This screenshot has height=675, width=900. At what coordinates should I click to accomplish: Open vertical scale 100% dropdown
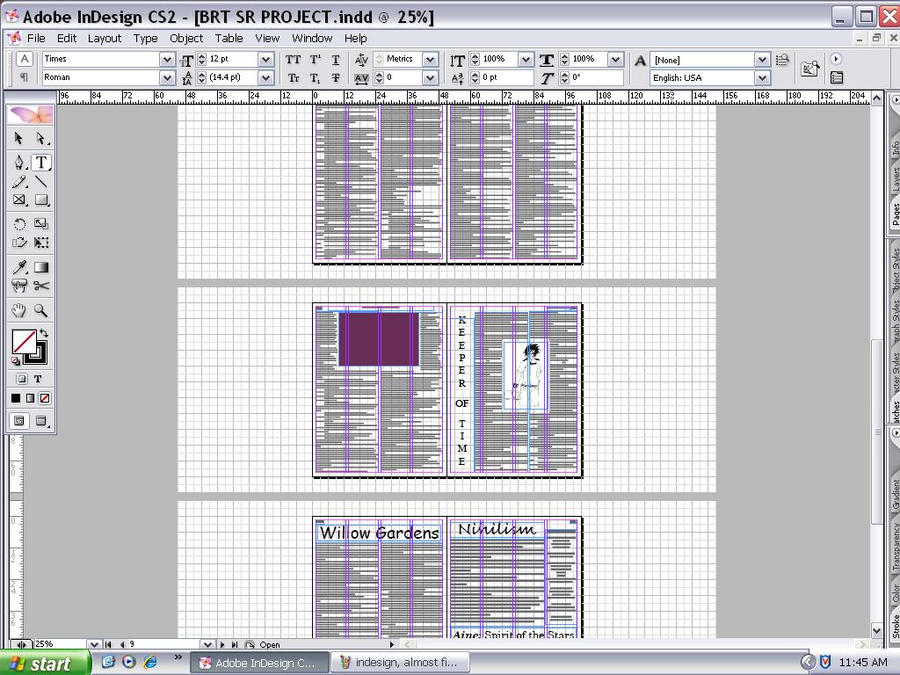click(525, 59)
